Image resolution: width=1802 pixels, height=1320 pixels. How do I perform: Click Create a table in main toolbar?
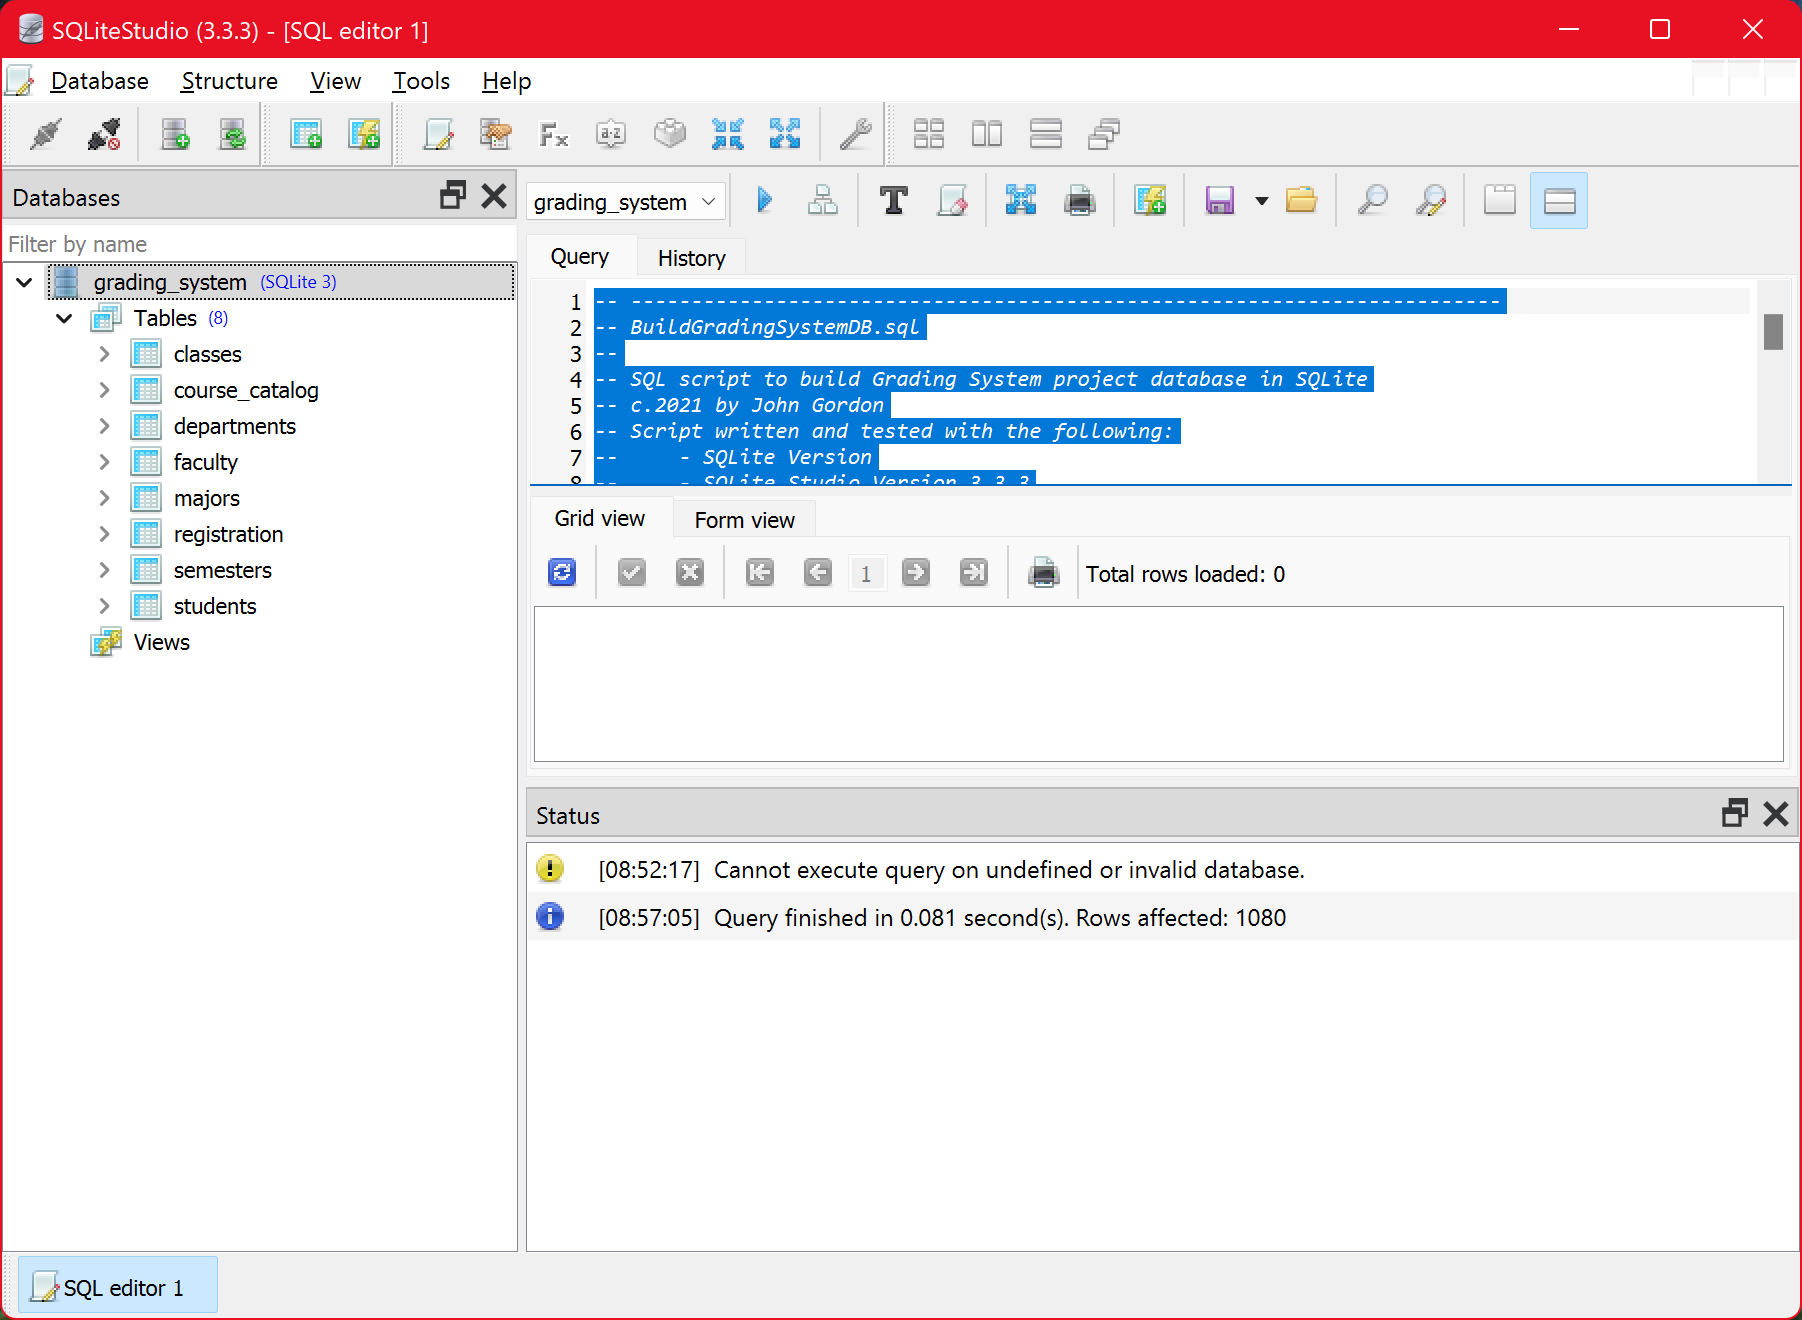(305, 134)
